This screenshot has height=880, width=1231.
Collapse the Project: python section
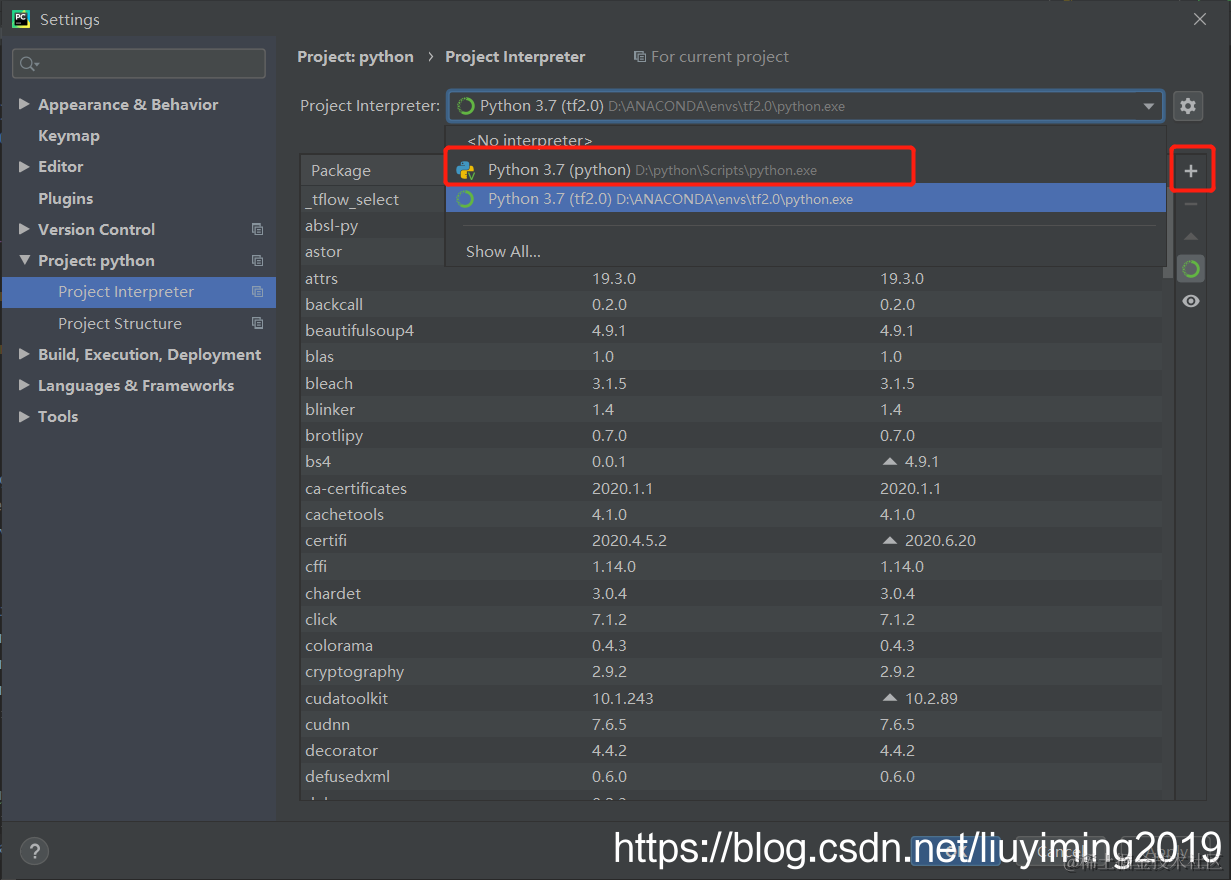coord(24,260)
